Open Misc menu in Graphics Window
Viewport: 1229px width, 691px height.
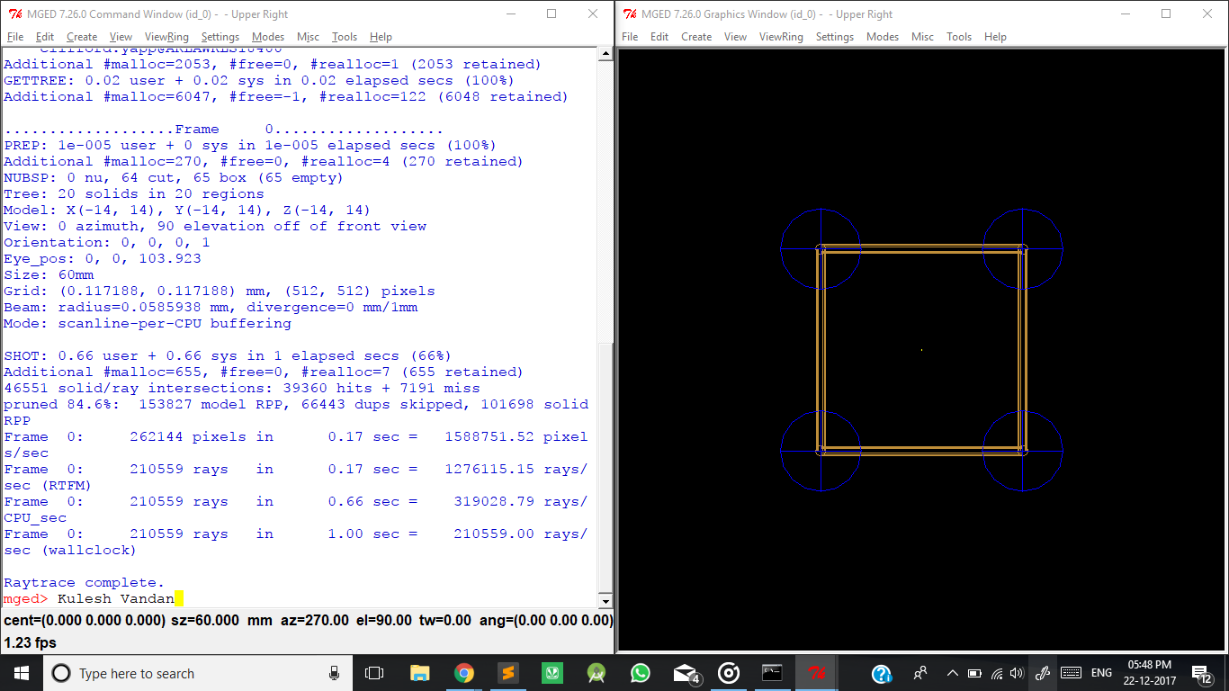pos(922,37)
